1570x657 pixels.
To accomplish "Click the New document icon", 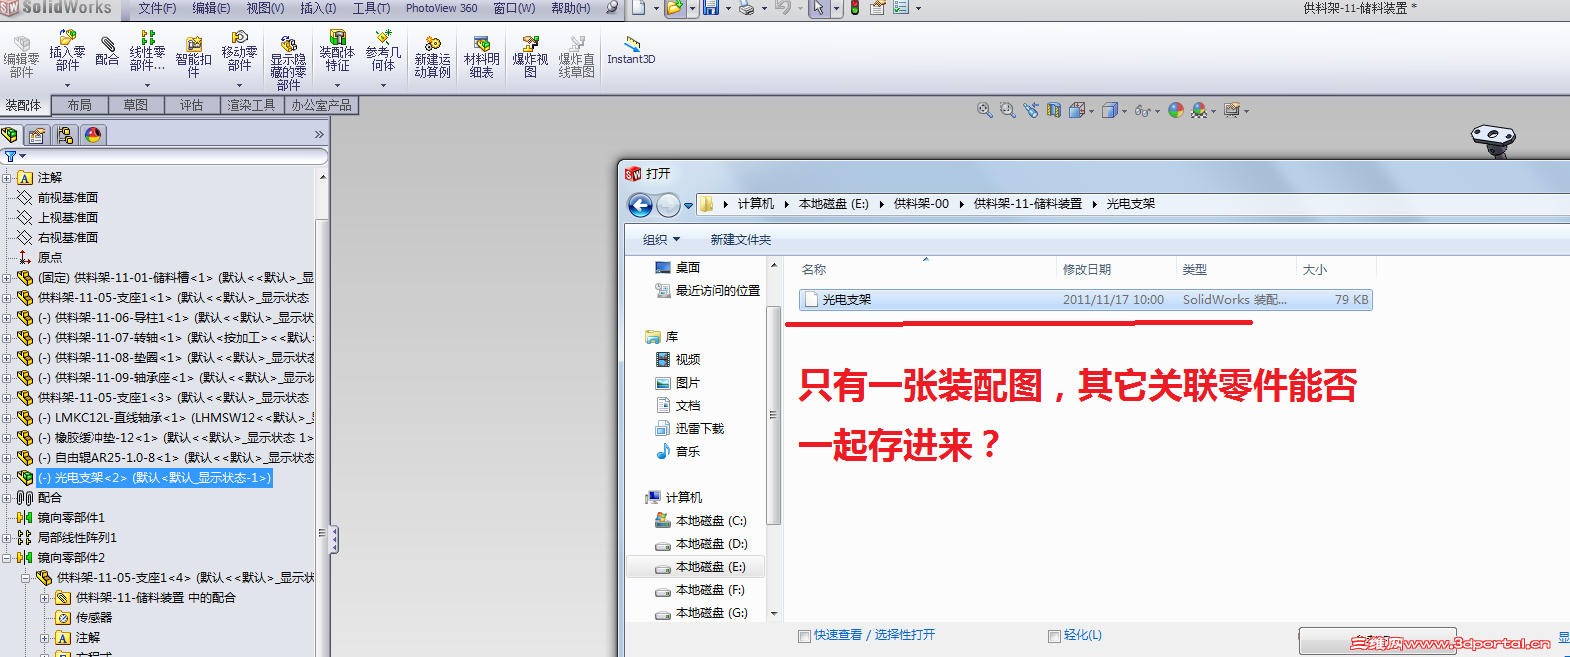I will (x=639, y=8).
